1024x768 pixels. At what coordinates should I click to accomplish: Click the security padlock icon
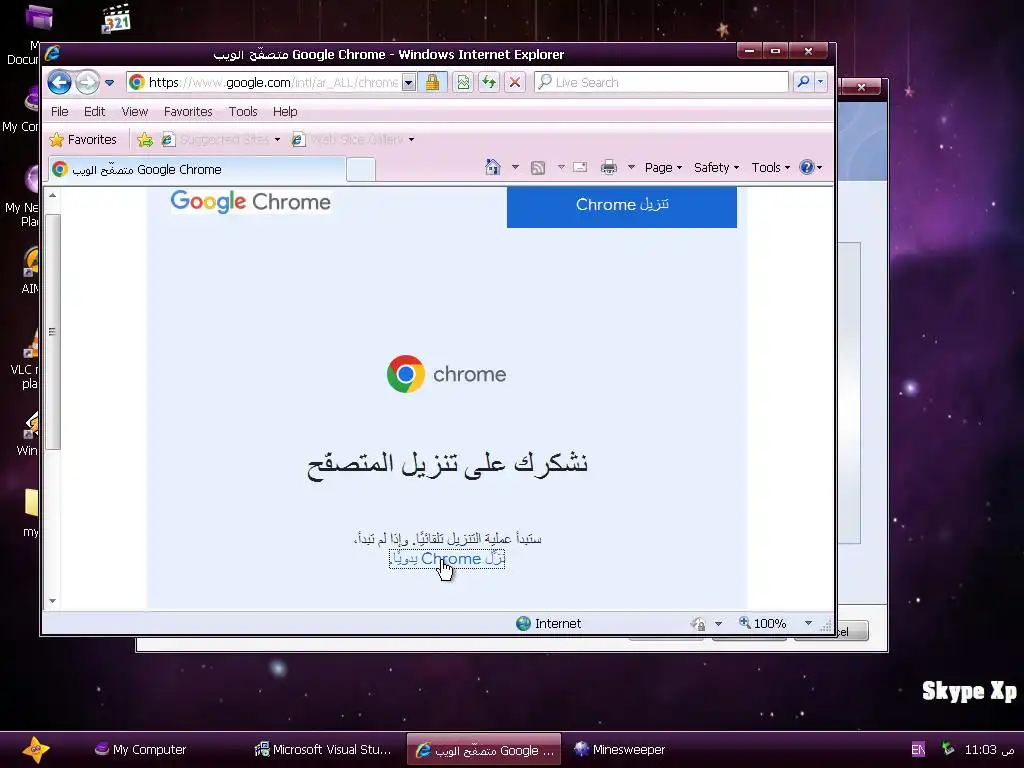(432, 82)
